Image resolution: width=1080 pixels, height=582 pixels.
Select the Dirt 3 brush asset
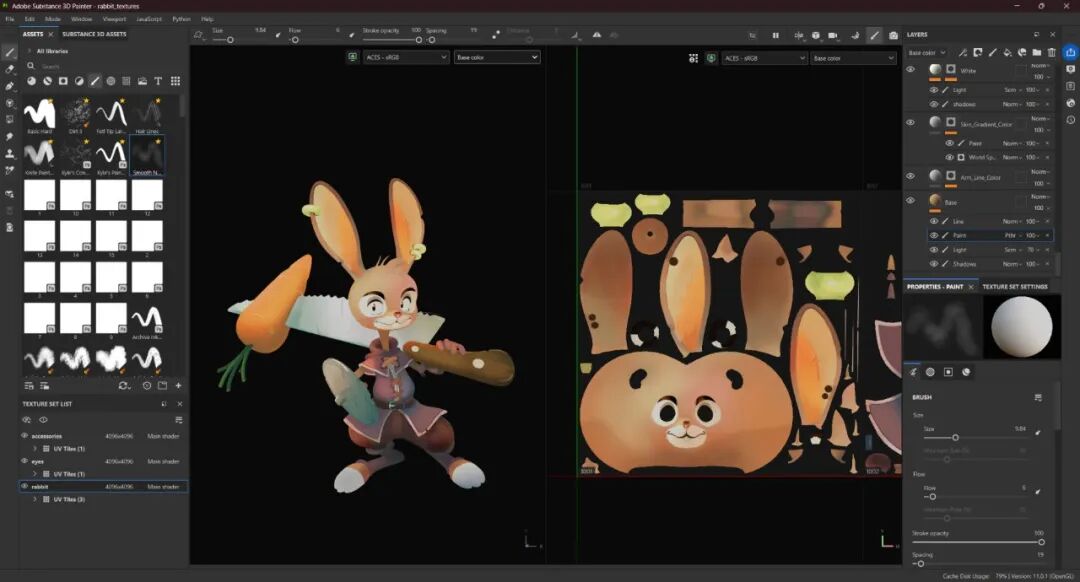pyautogui.click(x=76, y=116)
